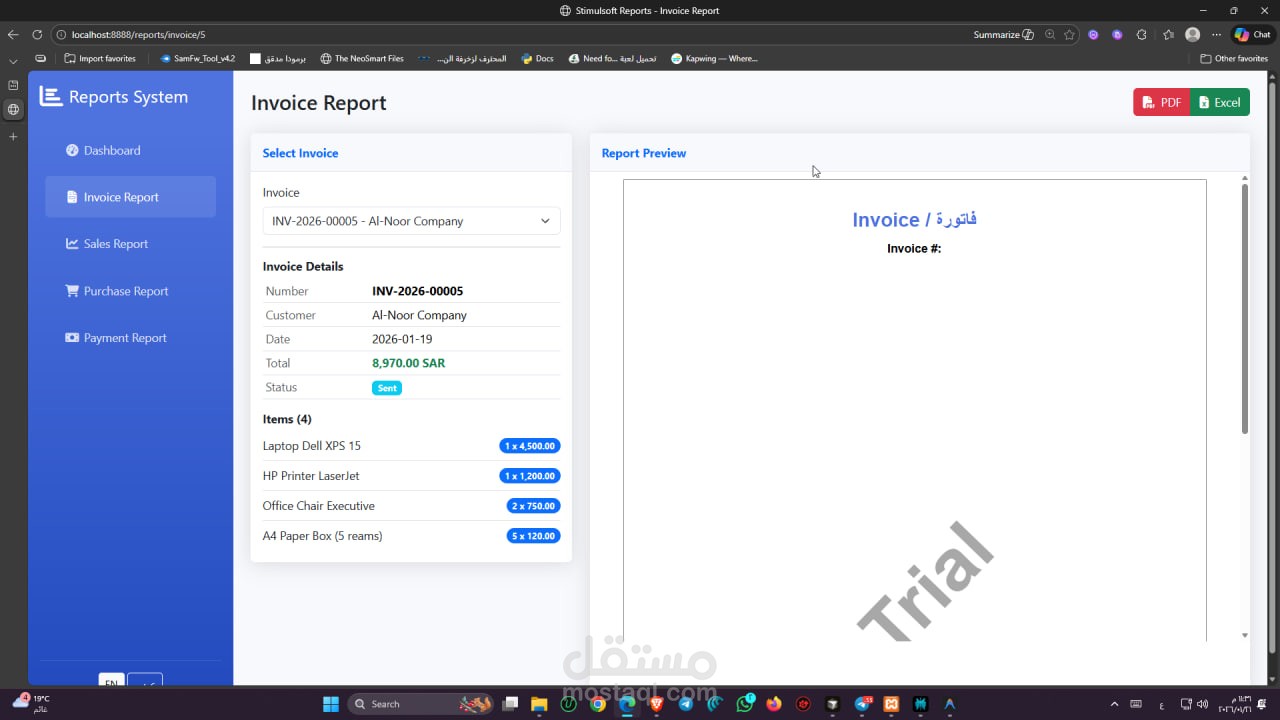The image size is (1280, 720).
Task: Click the browser address bar URL
Action: (x=138, y=34)
